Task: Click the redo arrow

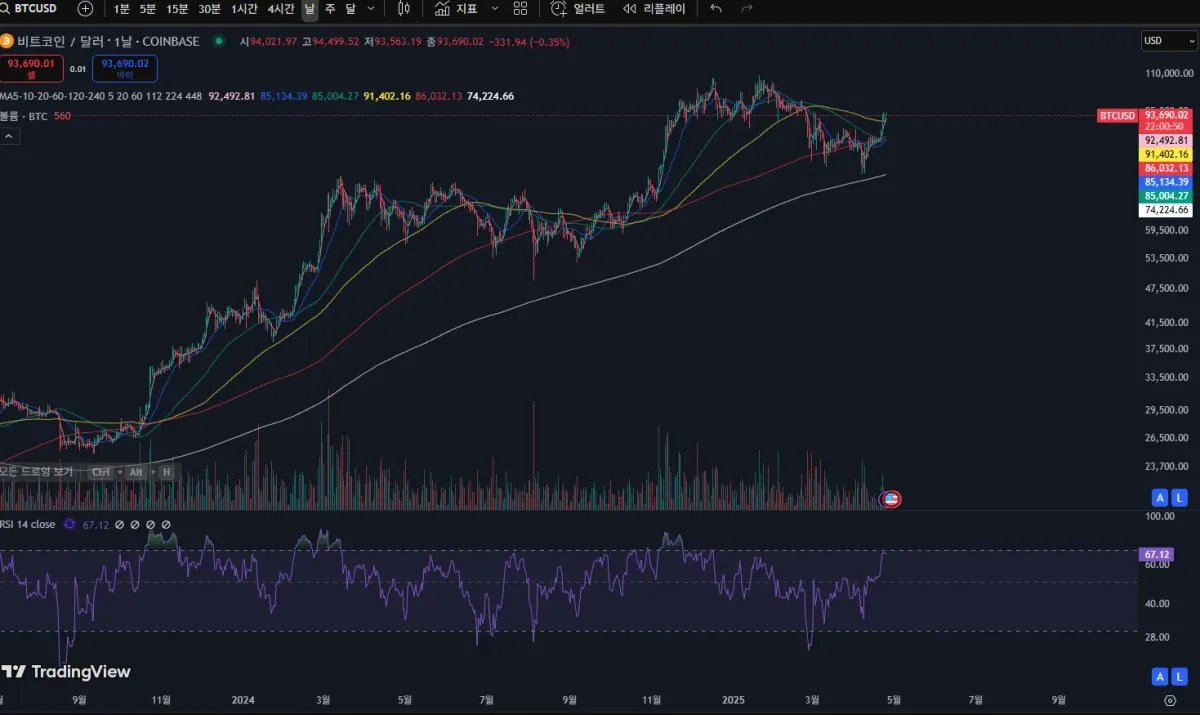Action: point(747,8)
